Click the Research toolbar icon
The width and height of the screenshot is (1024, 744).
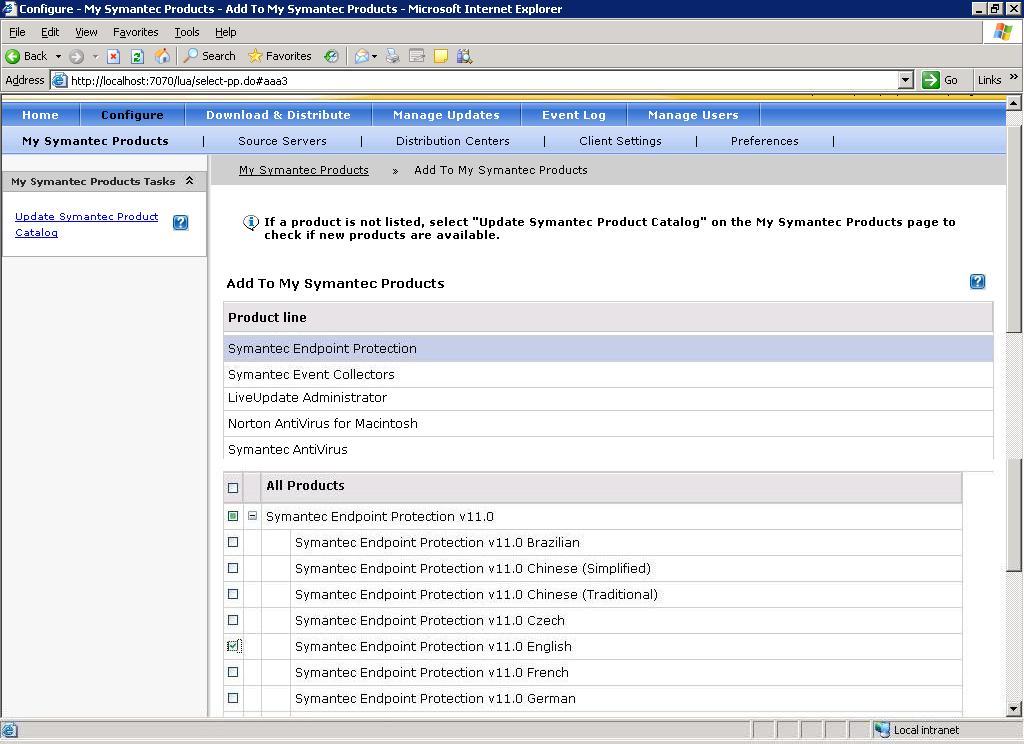464,56
